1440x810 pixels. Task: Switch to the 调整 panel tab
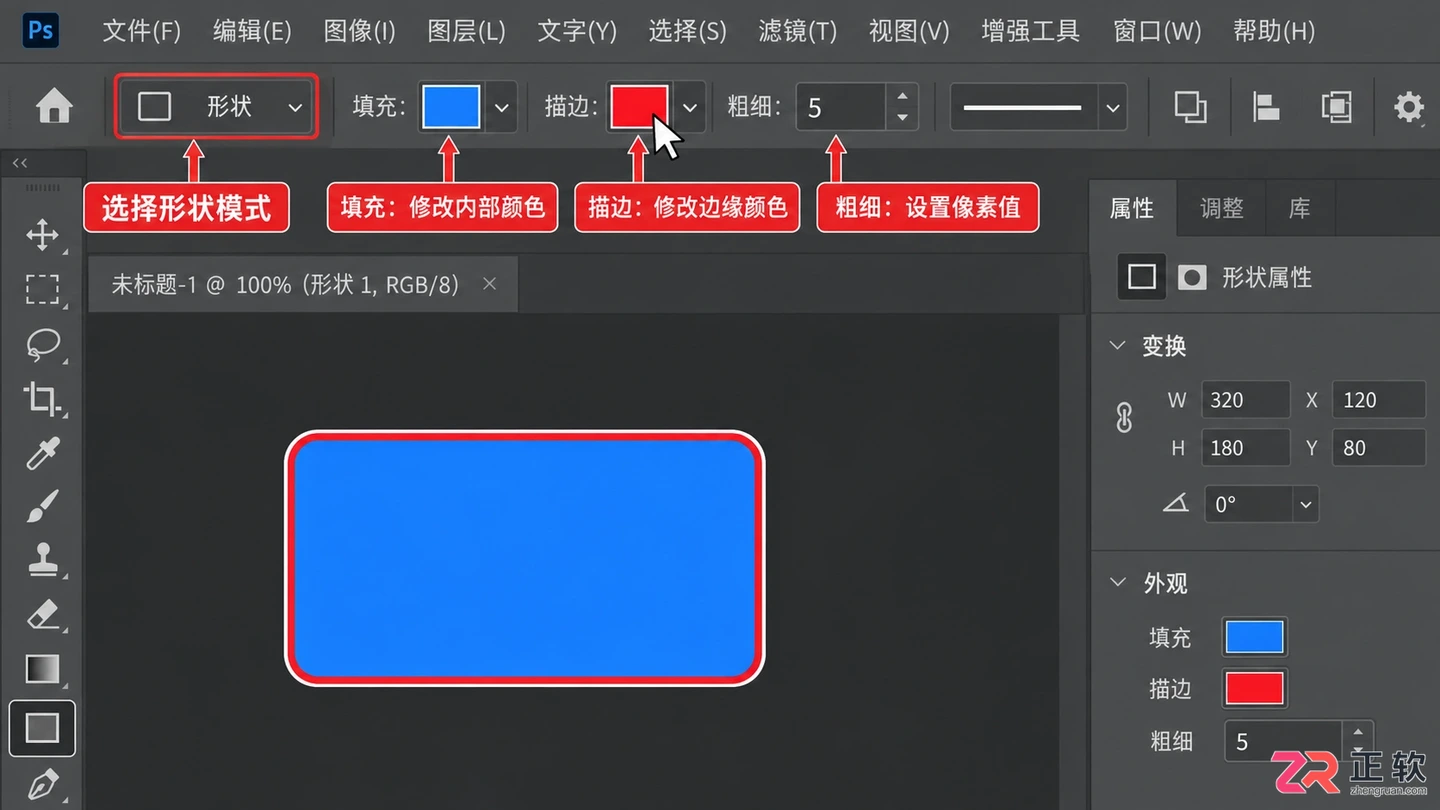click(1222, 208)
